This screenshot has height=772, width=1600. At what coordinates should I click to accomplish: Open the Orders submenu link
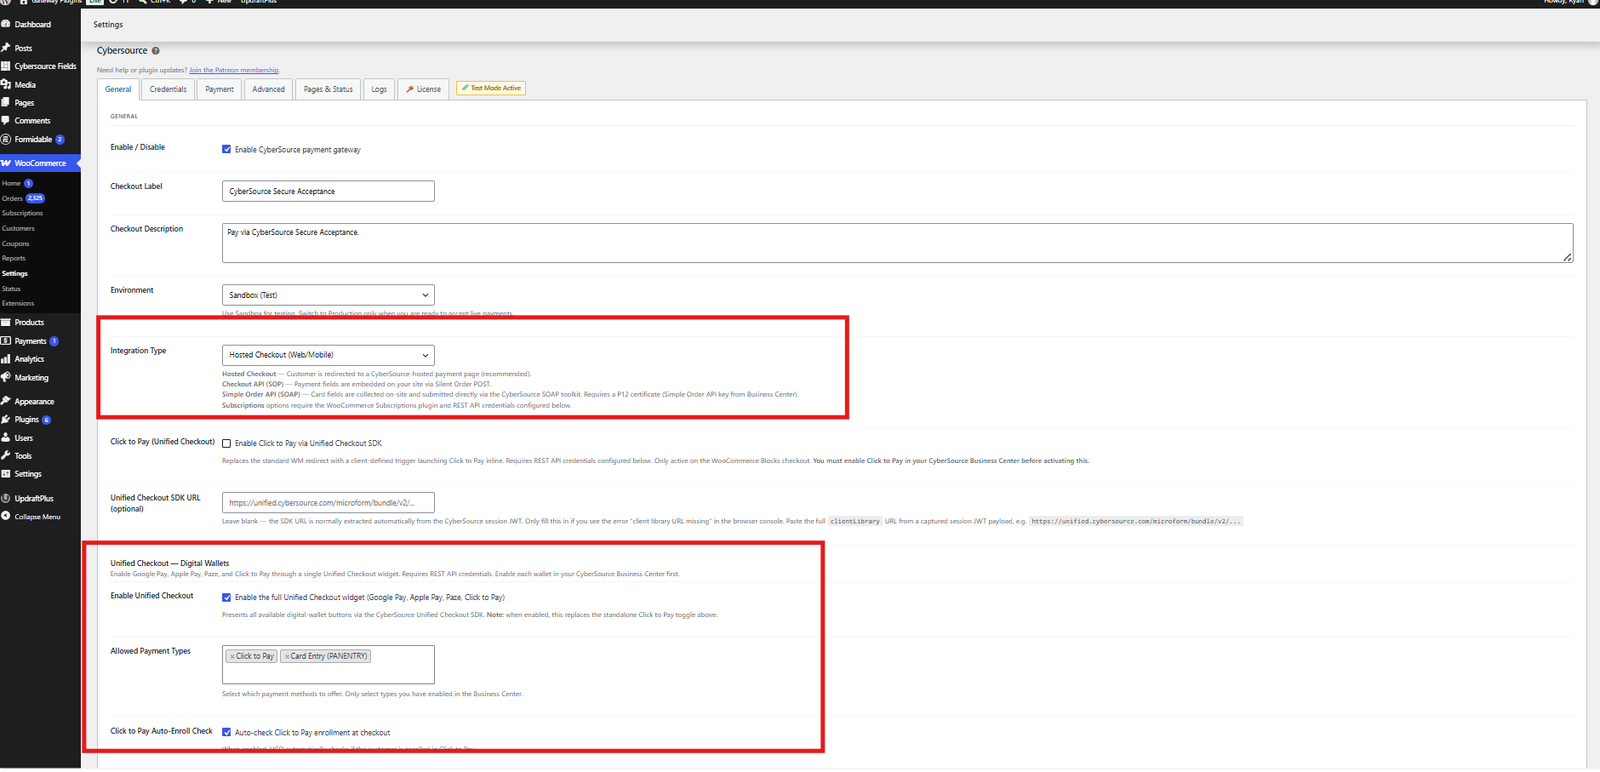(x=12, y=199)
